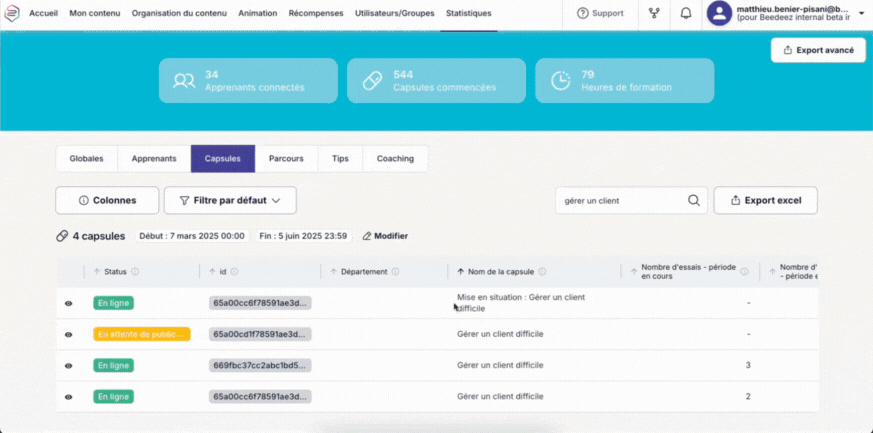873x433 pixels.
Task: Click Modifier to edit date range
Action: (385, 236)
